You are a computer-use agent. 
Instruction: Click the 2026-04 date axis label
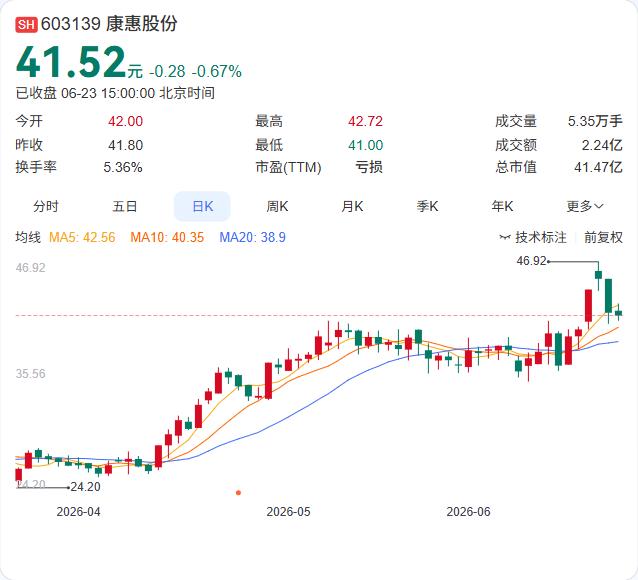point(78,512)
